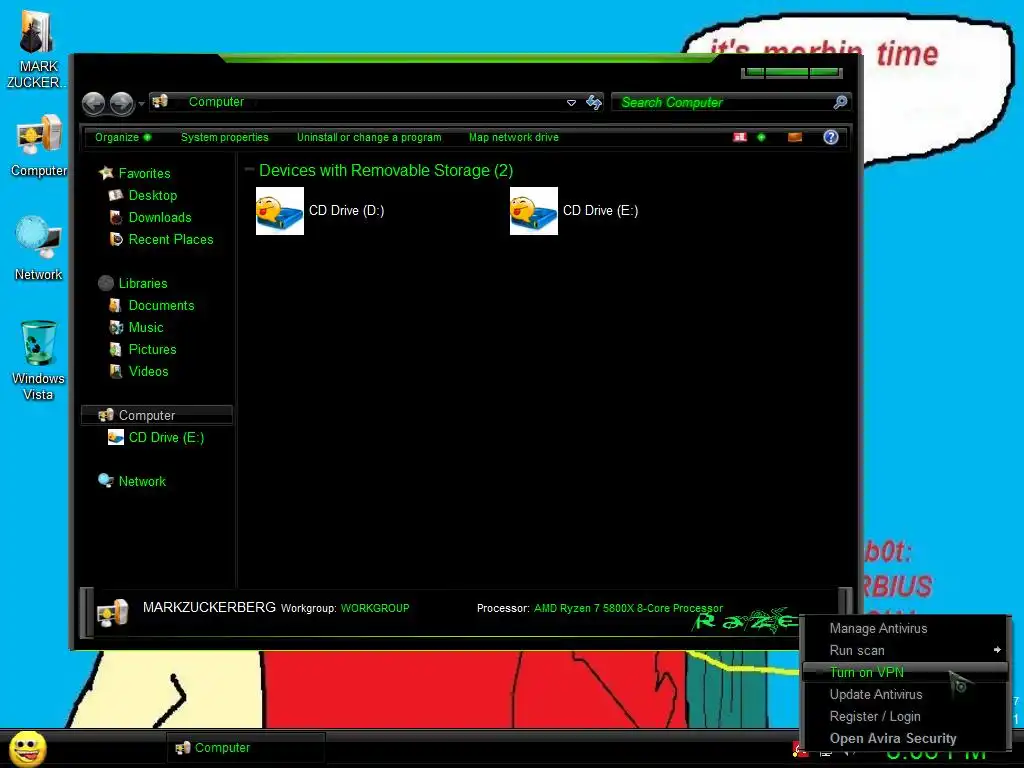Open Downloads under Favorites
The image size is (1024, 768).
click(x=160, y=217)
